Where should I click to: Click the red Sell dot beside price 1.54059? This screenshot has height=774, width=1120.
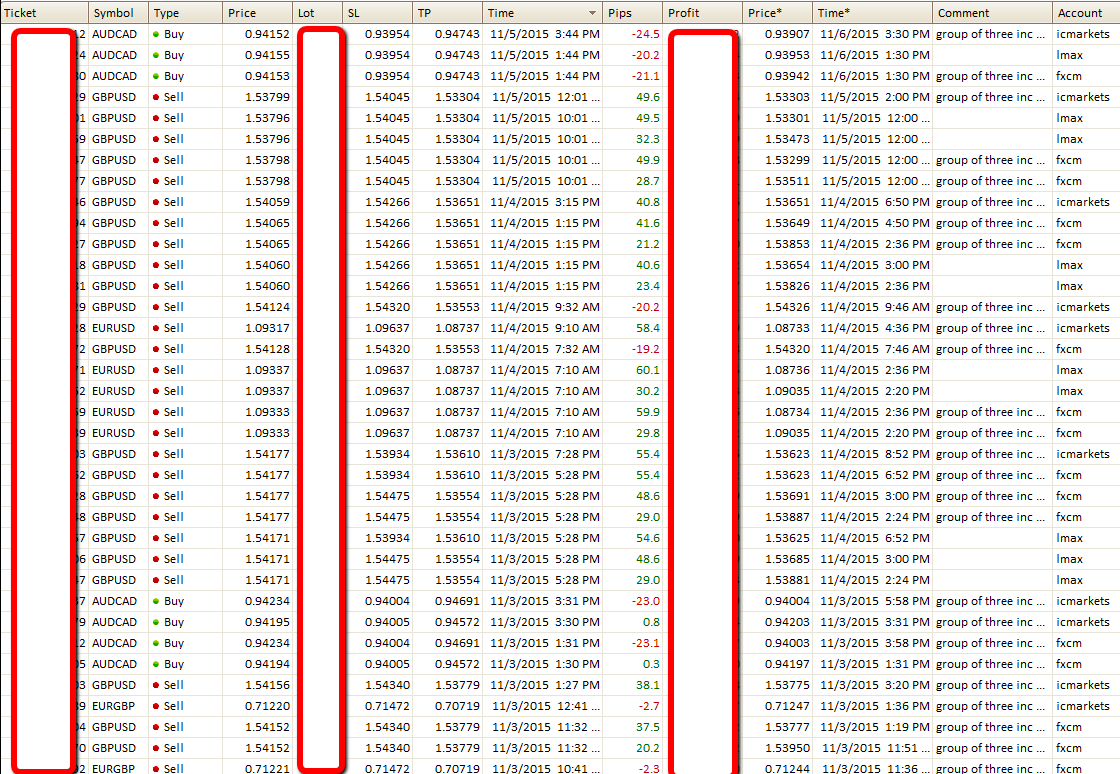(x=156, y=202)
